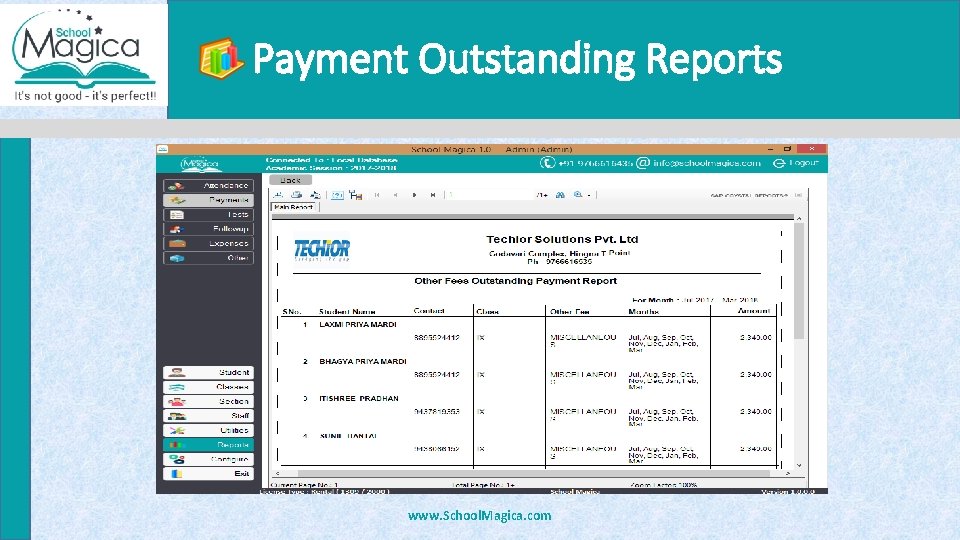Select the Main Report tab
Image resolution: width=960 pixels, height=540 pixels.
(294, 208)
